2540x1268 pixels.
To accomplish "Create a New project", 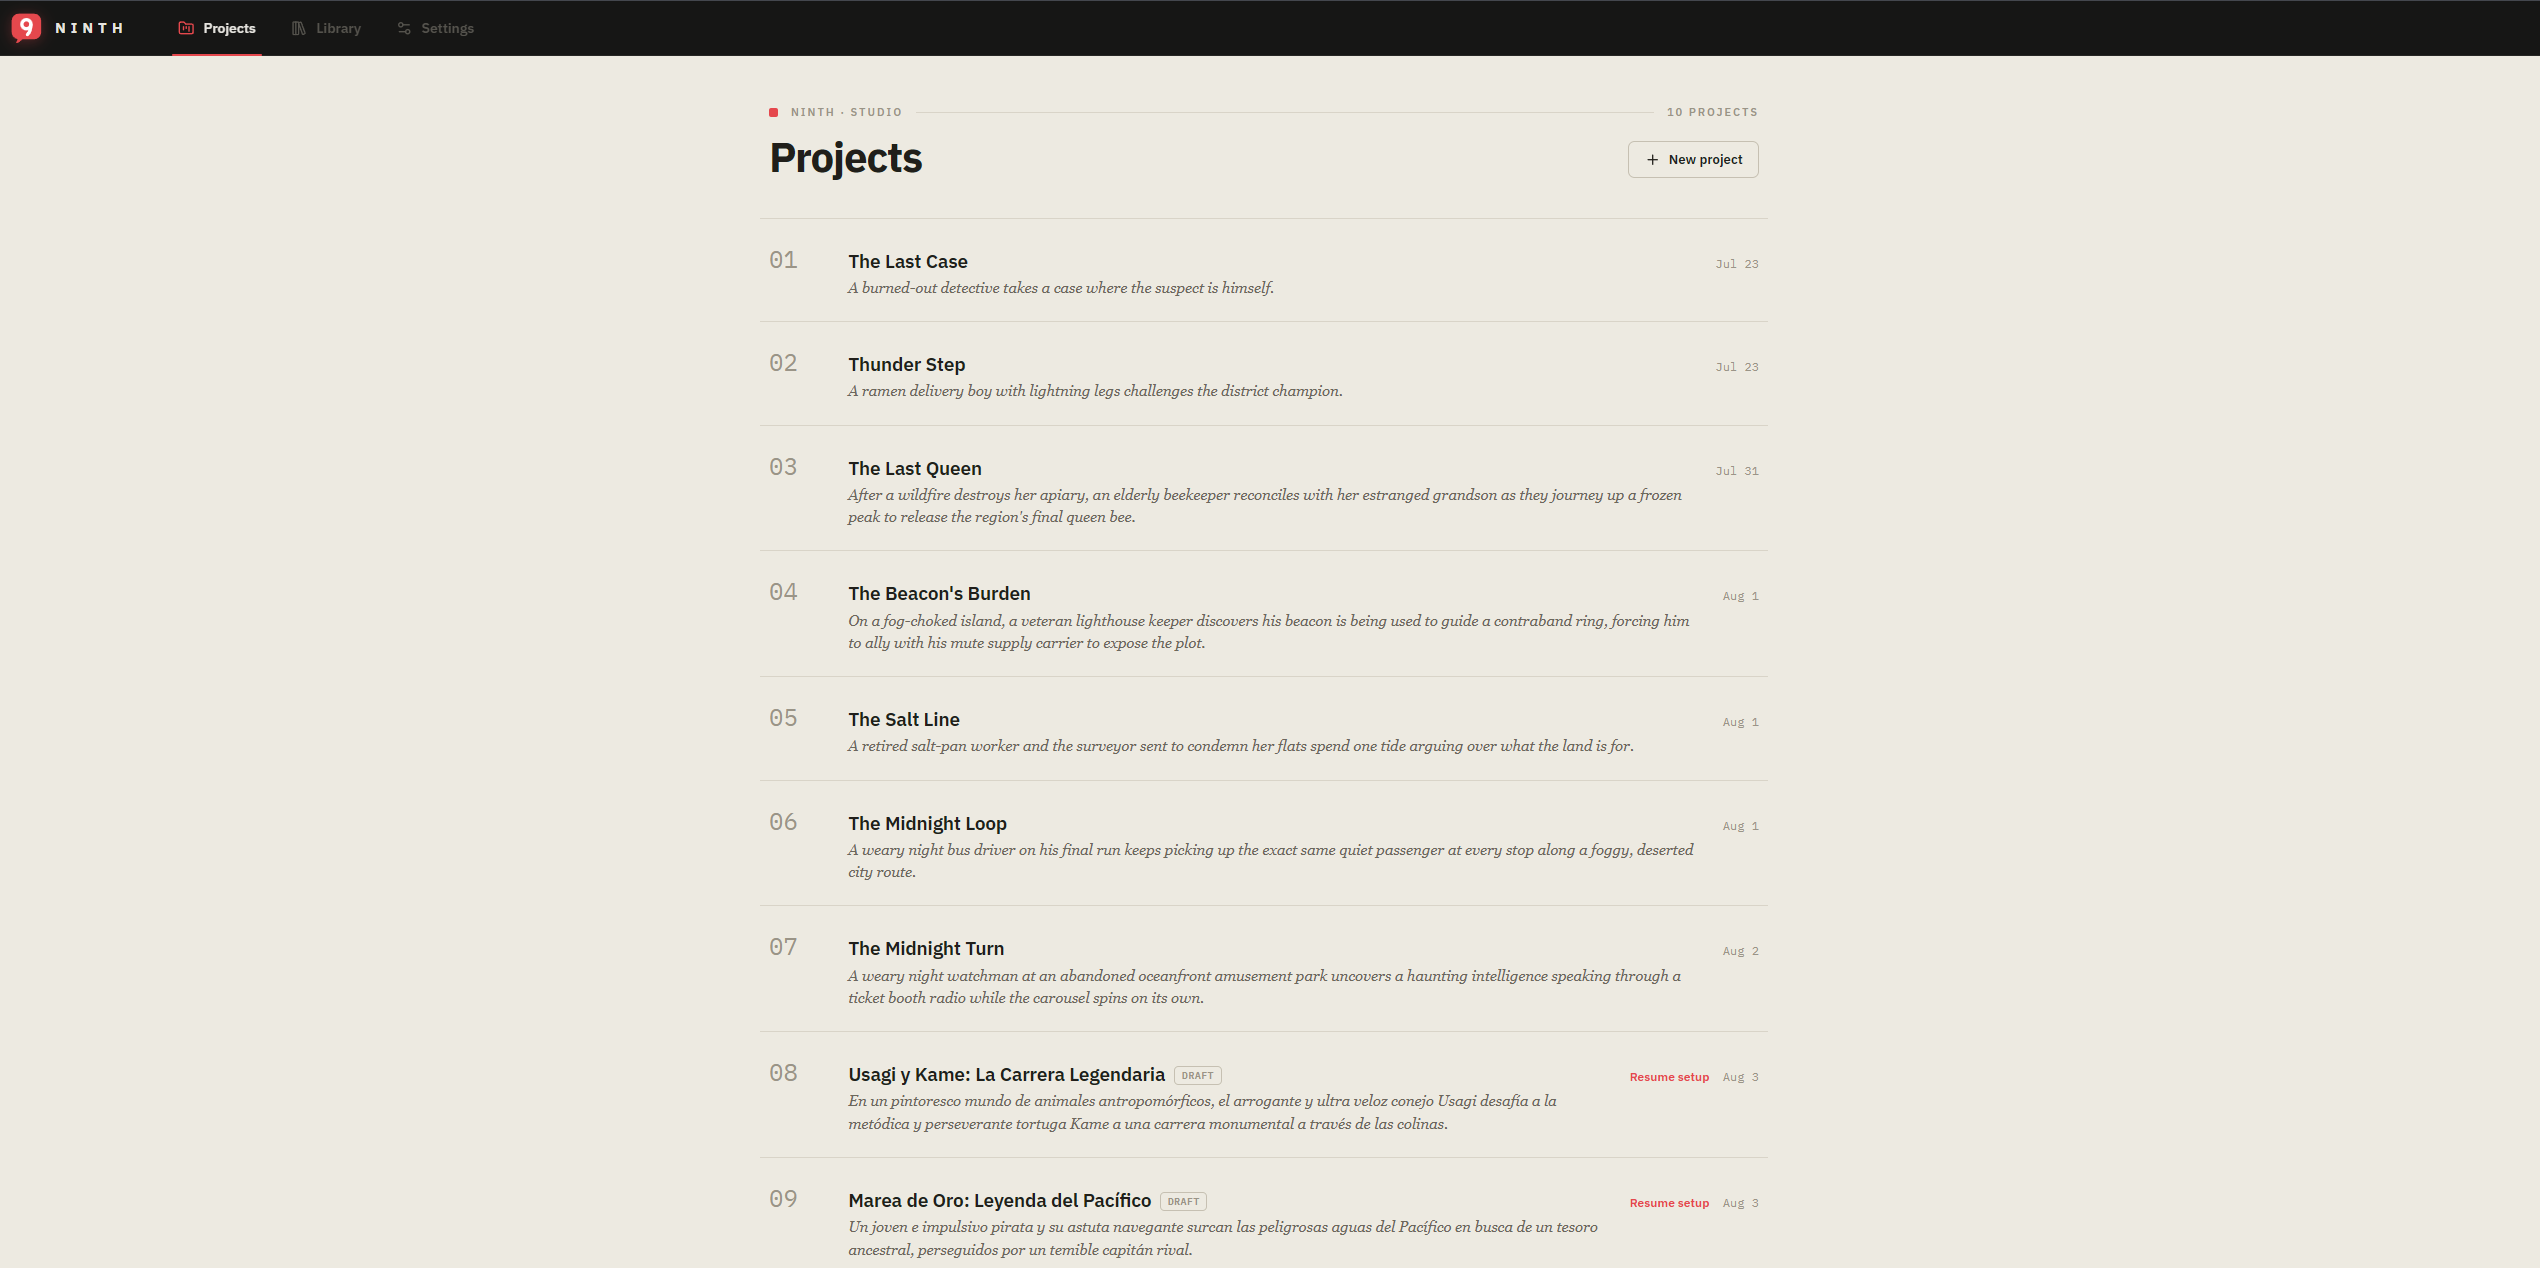I will point(1692,160).
